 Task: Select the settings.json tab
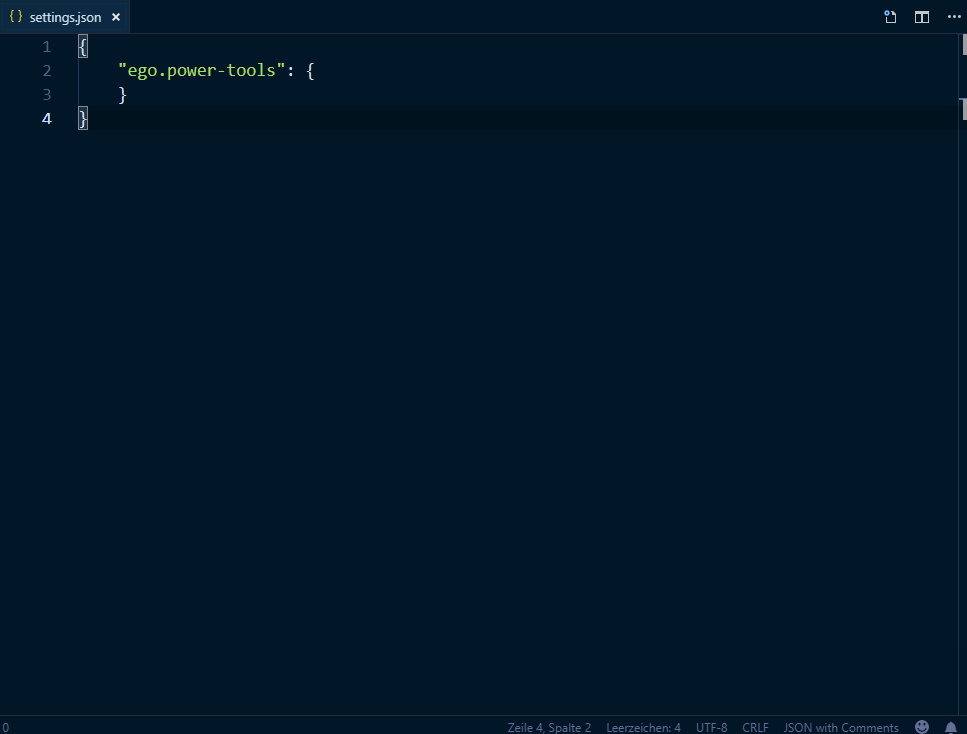(65, 17)
